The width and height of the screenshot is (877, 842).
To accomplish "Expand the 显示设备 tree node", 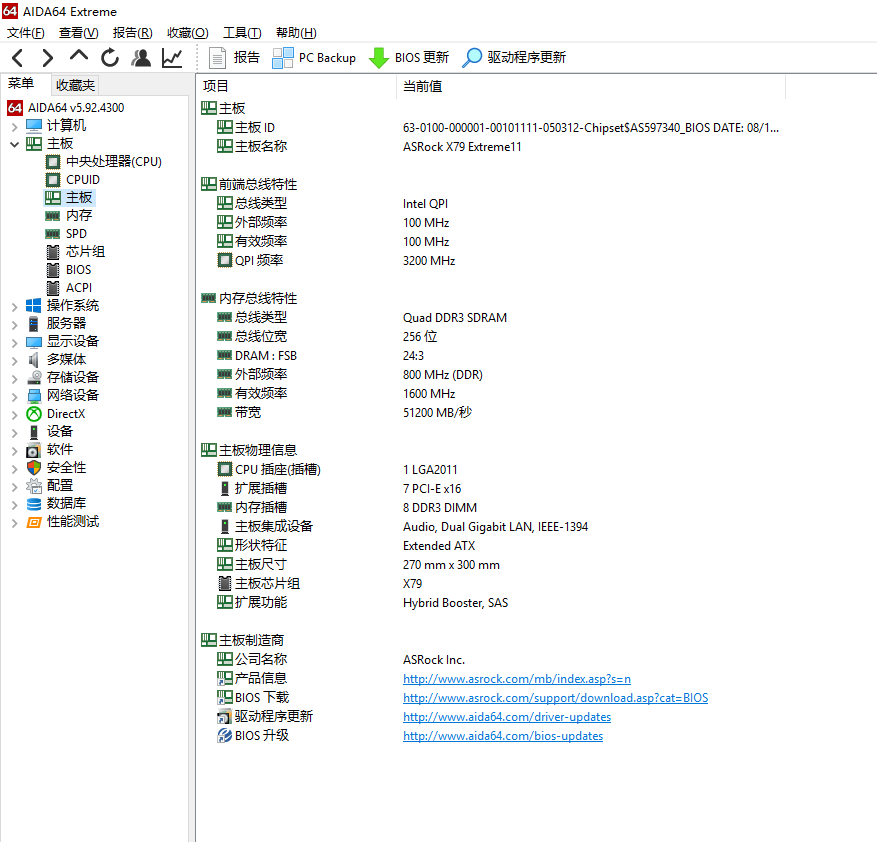I will [15, 342].
